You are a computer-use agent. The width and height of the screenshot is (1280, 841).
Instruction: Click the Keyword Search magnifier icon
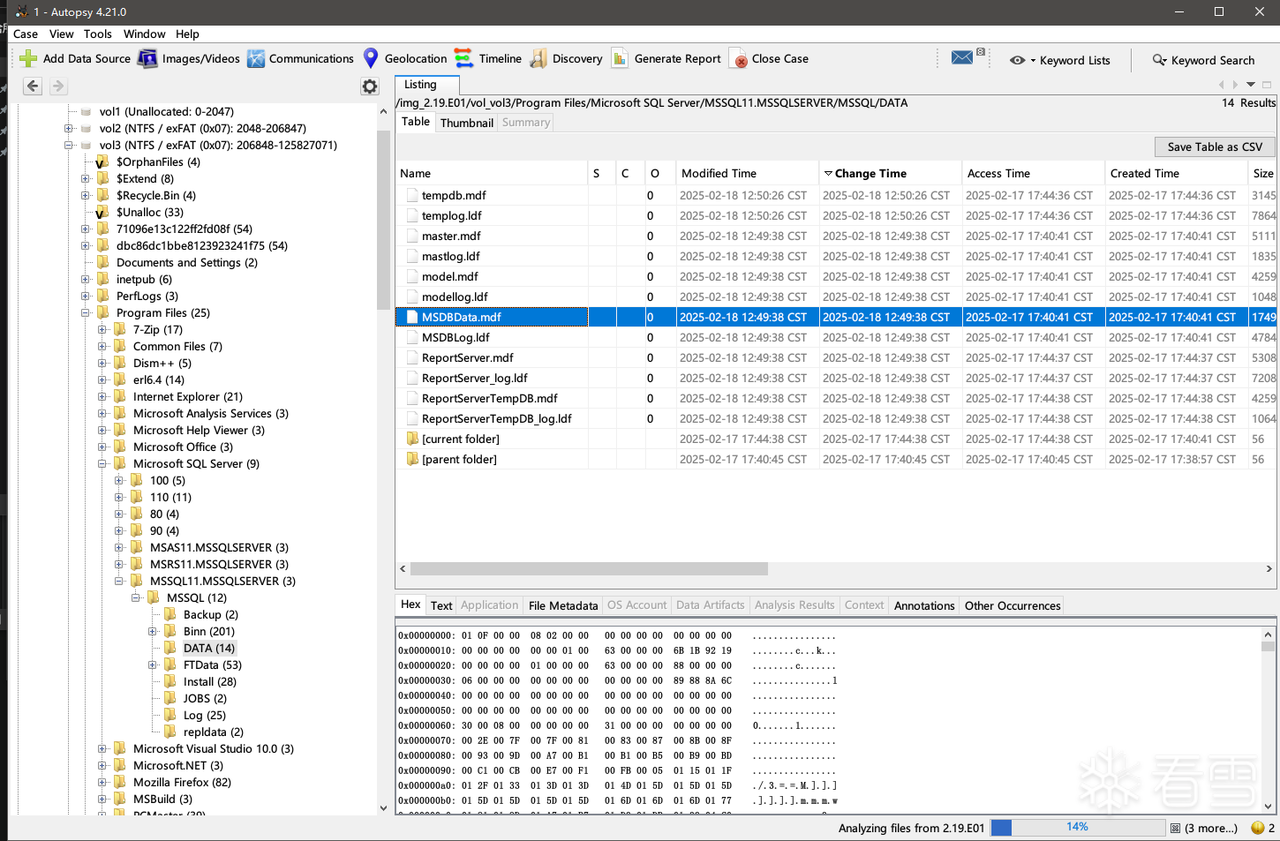1160,60
